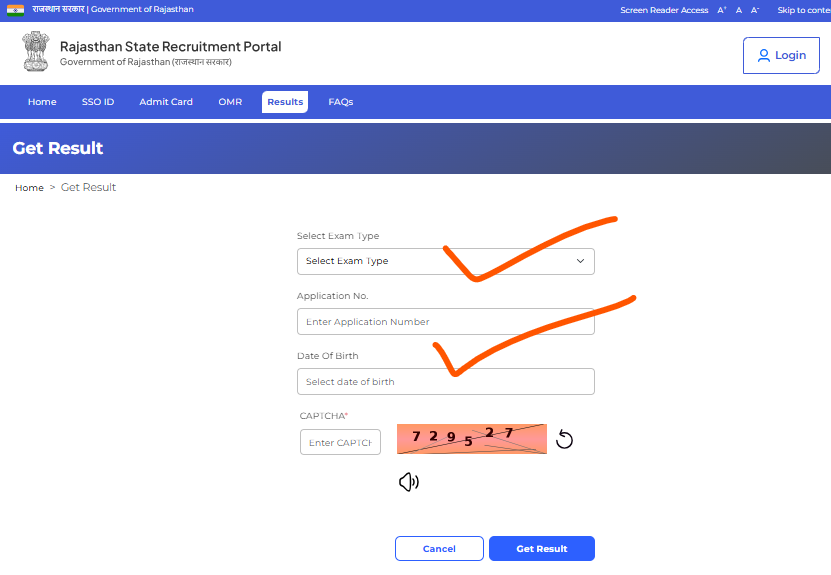Follow the Home breadcrumb link
The height and width of the screenshot is (575, 831).
(29, 188)
